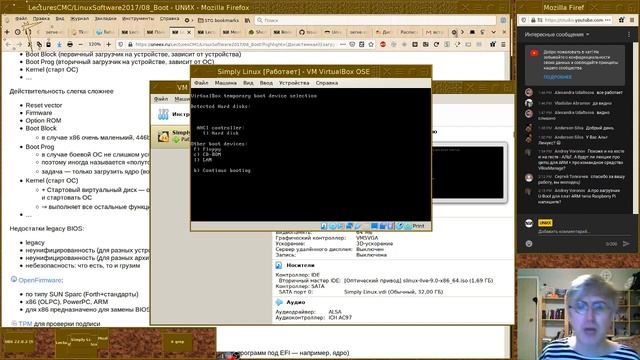The width and height of the screenshot is (640, 360).
Task: Zoom in with the plus button
Action: (x=109, y=44)
